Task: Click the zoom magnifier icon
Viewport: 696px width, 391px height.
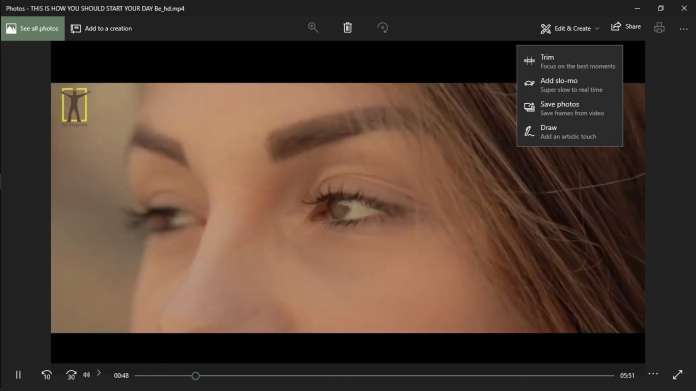Action: [313, 28]
